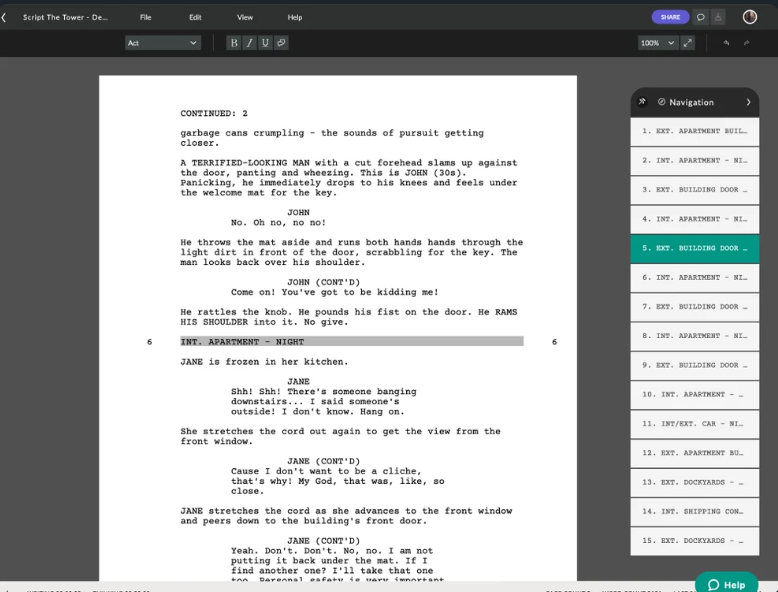The width and height of the screenshot is (778, 592).
Task: Click the SHARE button
Action: point(670,17)
